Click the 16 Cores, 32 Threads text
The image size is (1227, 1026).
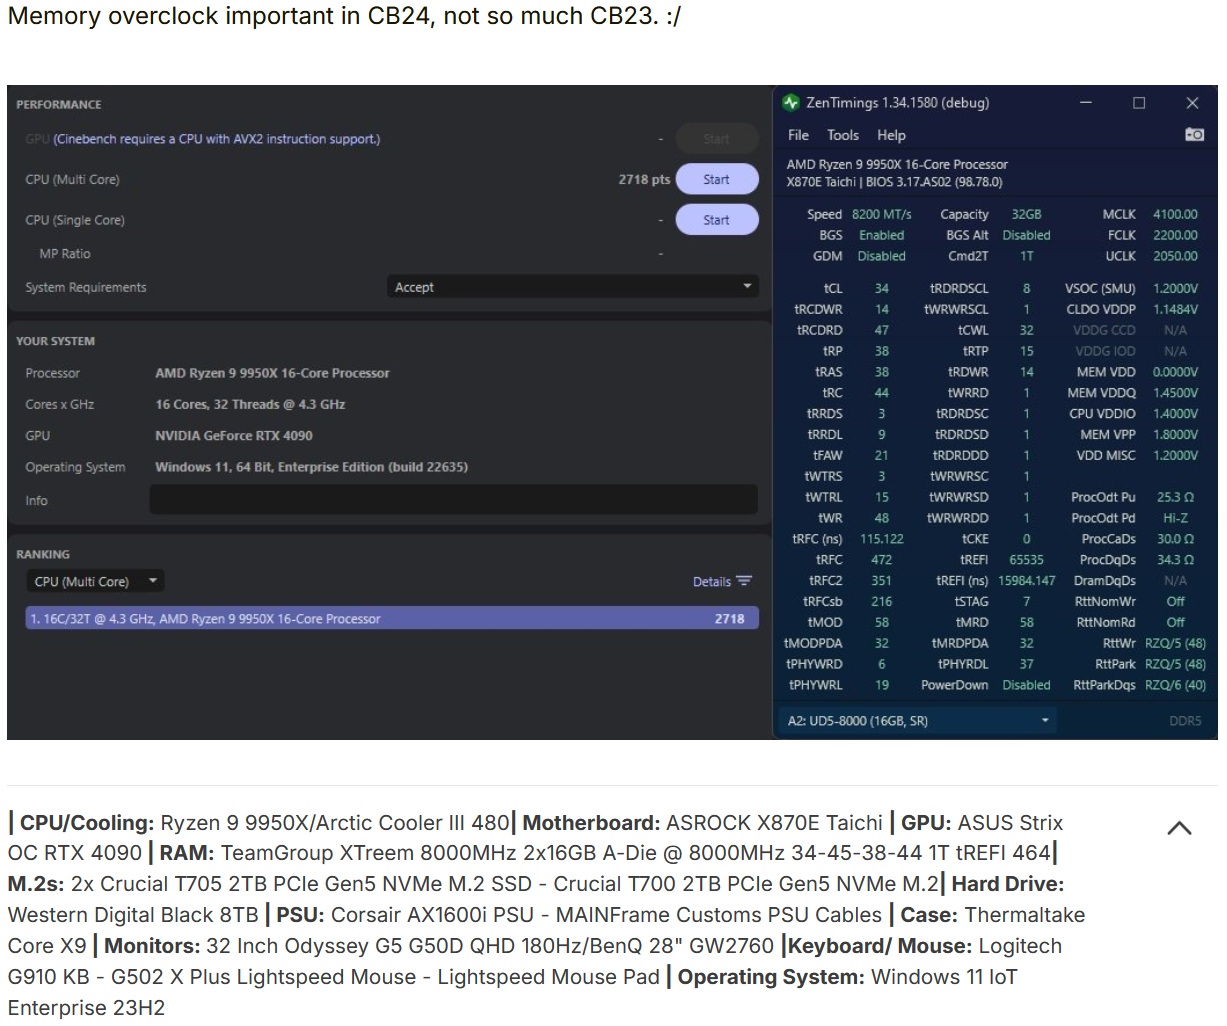pyautogui.click(x=250, y=405)
